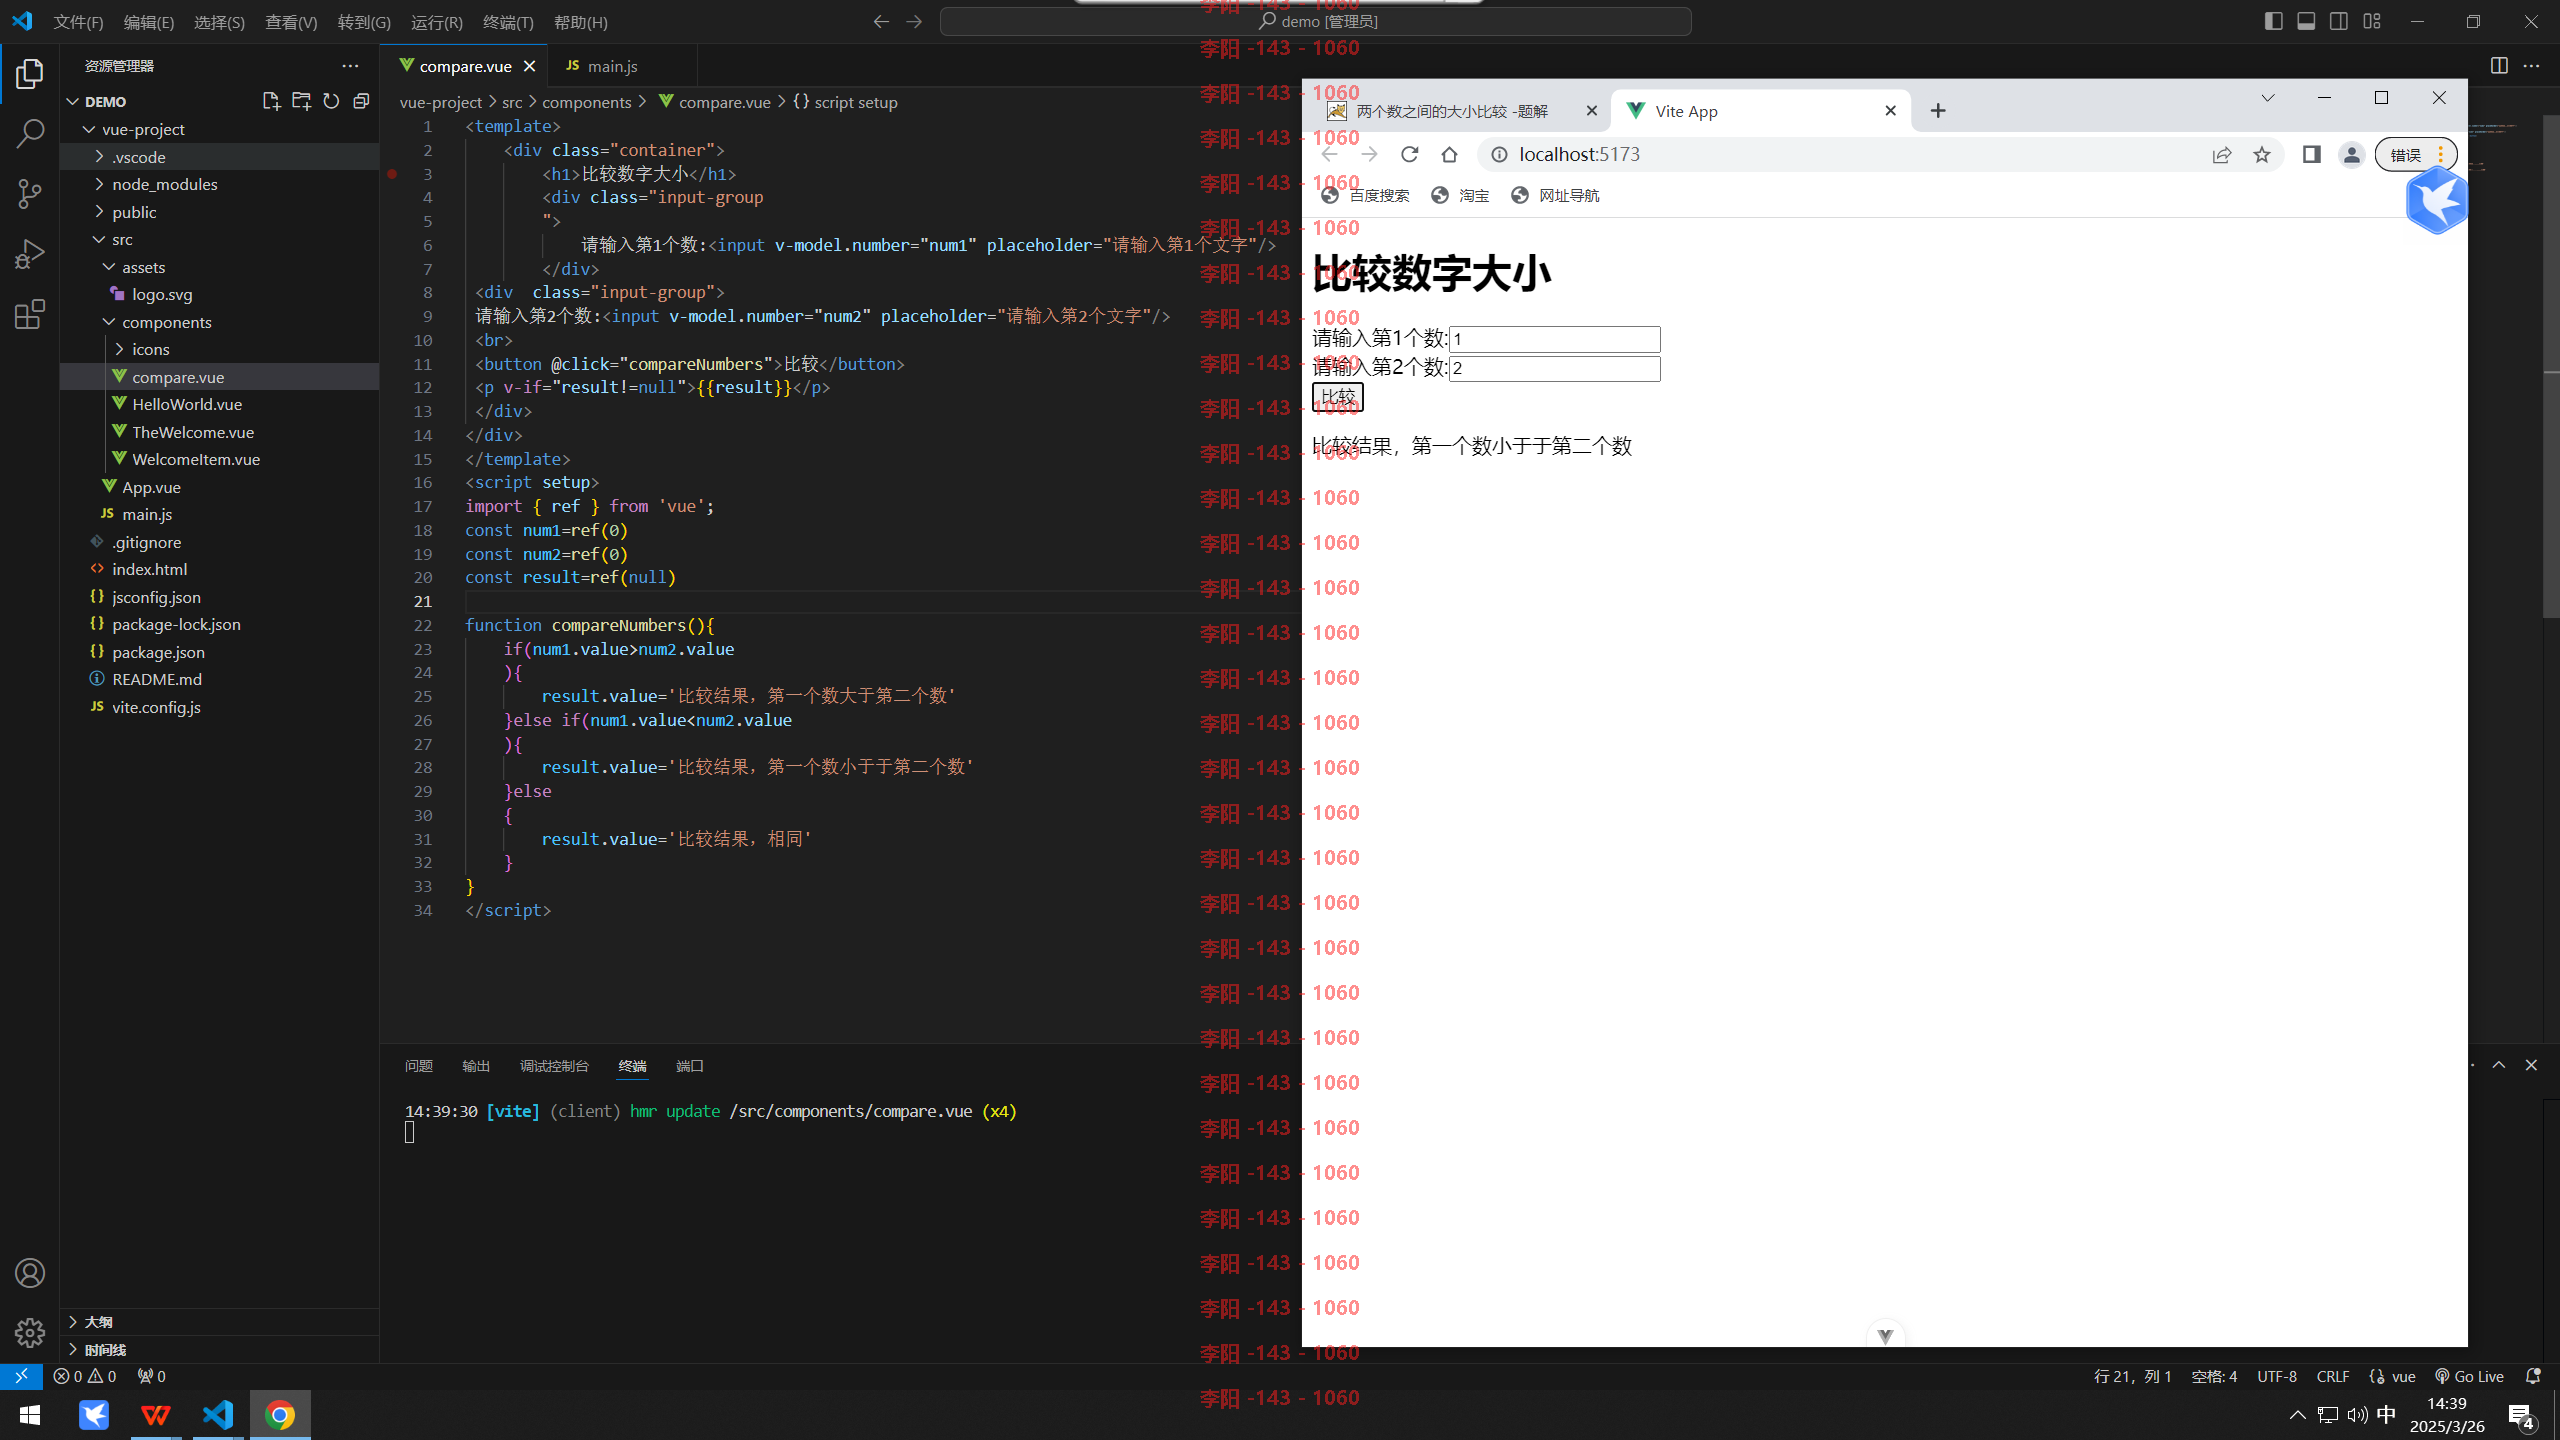Click the first number input field
The height and width of the screenshot is (1440, 2560).
[1555, 339]
